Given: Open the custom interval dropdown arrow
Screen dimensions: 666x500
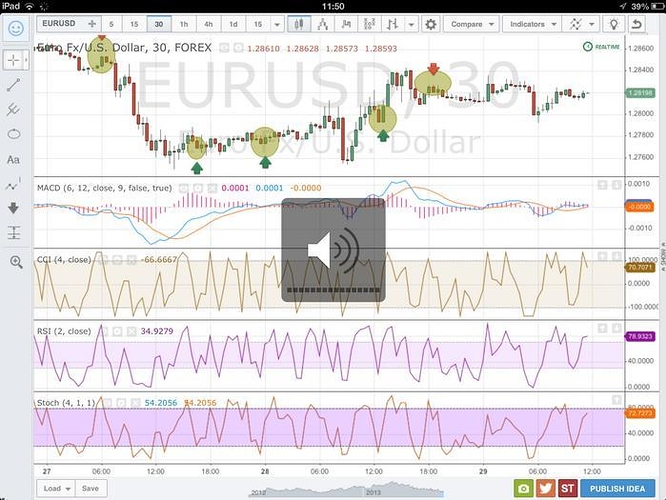Looking at the screenshot, I should pos(277,25).
